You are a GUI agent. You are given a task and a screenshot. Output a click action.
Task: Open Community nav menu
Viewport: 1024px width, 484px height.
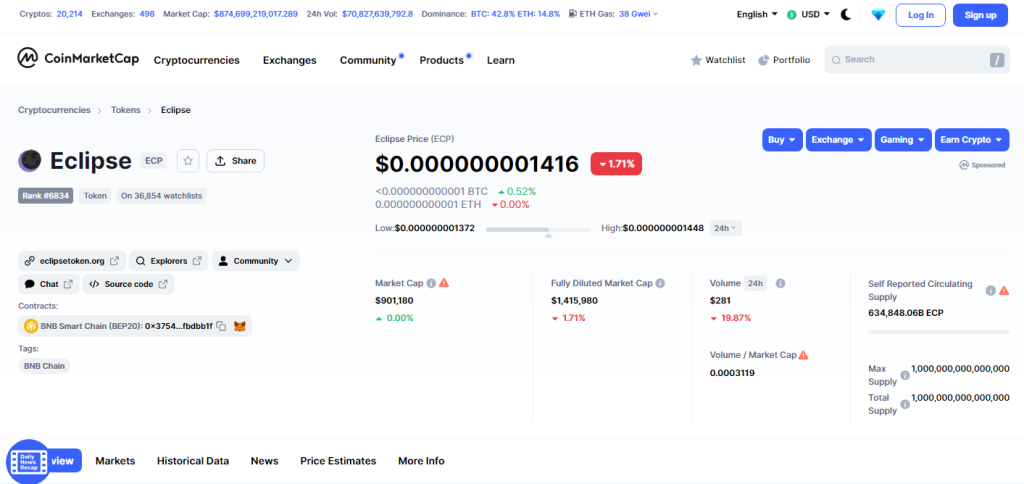[368, 60]
